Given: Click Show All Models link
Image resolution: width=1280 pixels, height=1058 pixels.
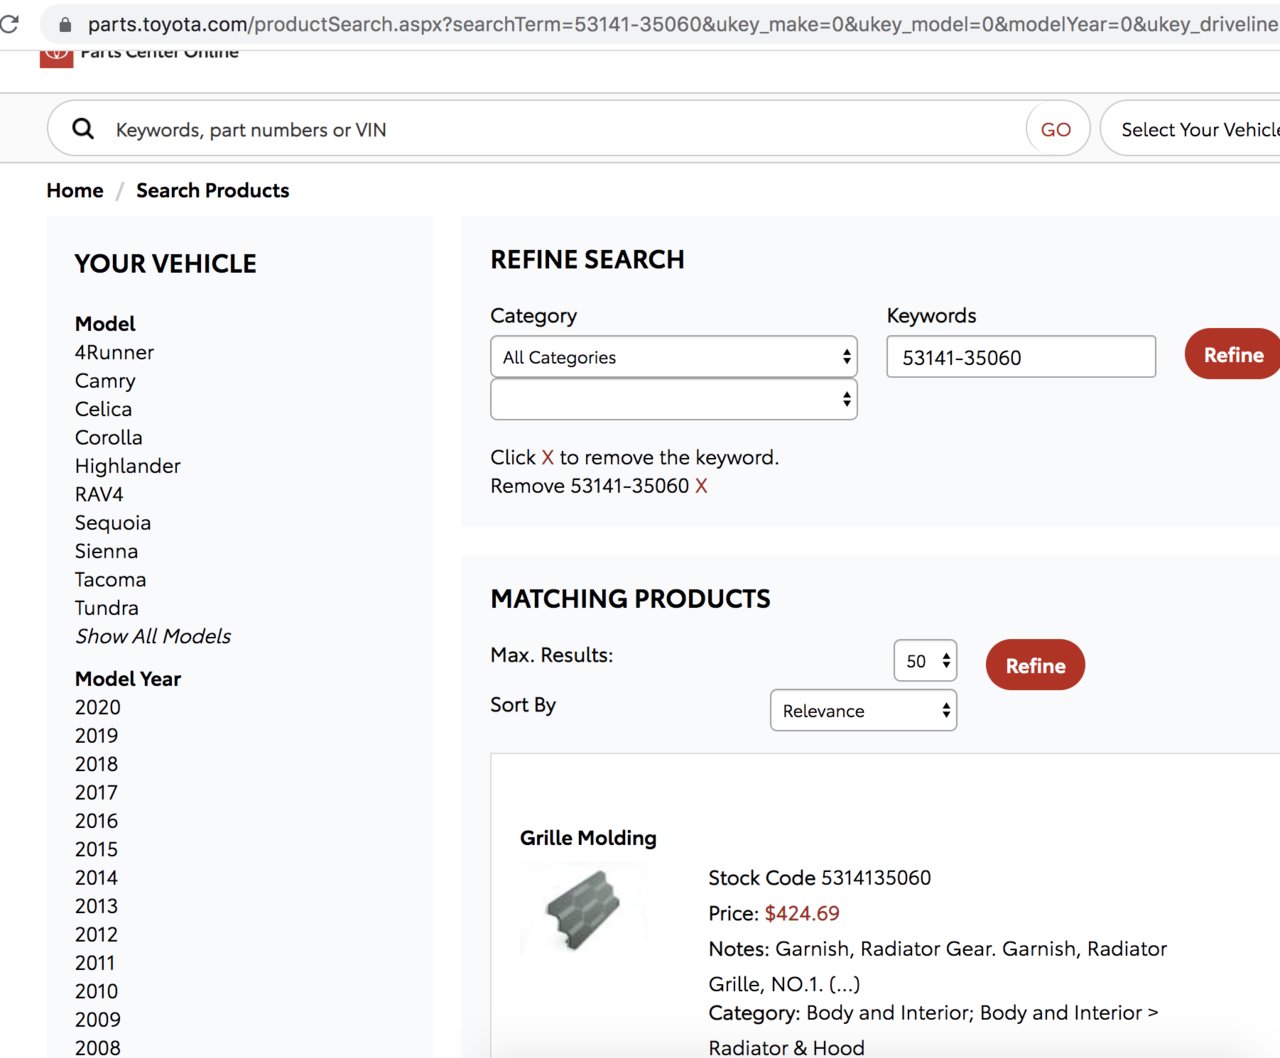Looking at the screenshot, I should click(x=153, y=636).
